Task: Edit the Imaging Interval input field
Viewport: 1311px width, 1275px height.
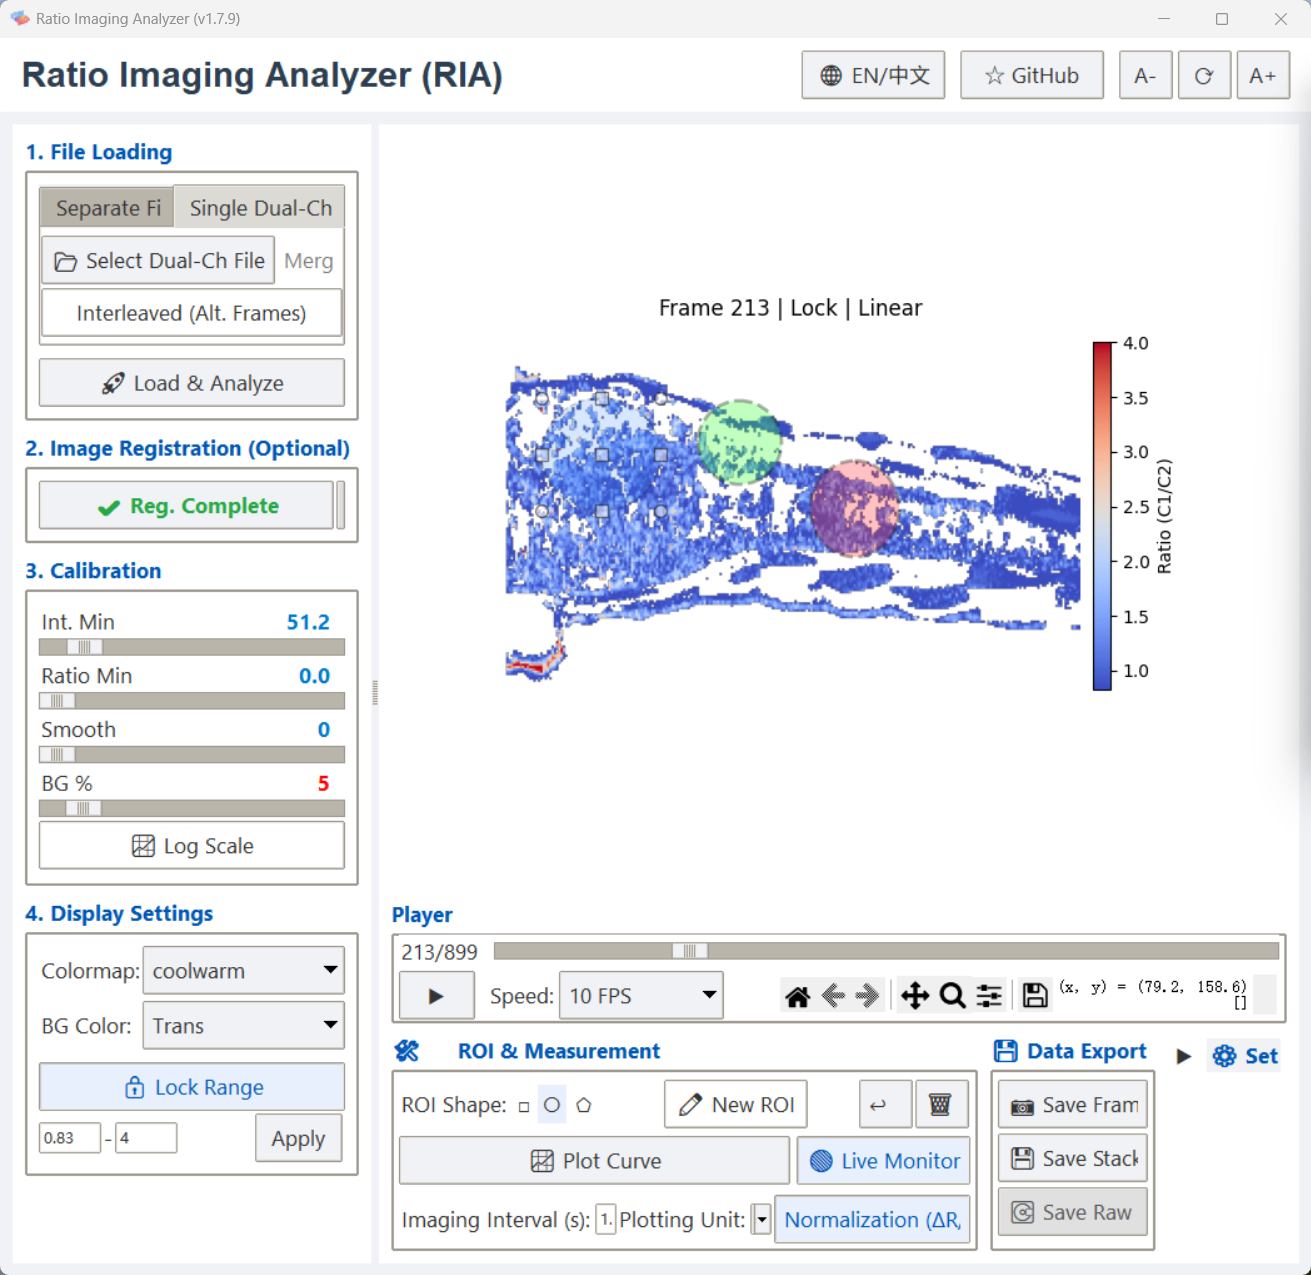Action: 605,1220
